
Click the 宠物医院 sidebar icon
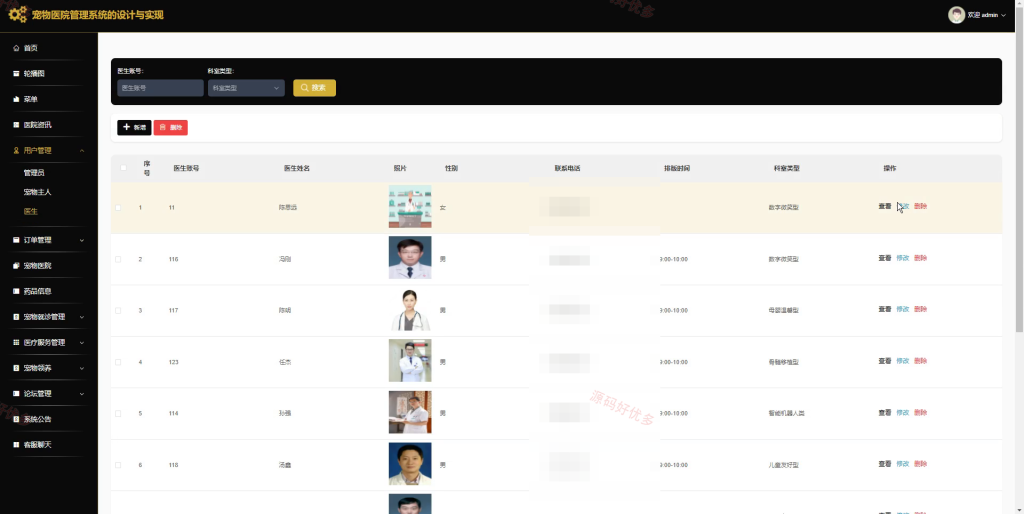(x=16, y=266)
